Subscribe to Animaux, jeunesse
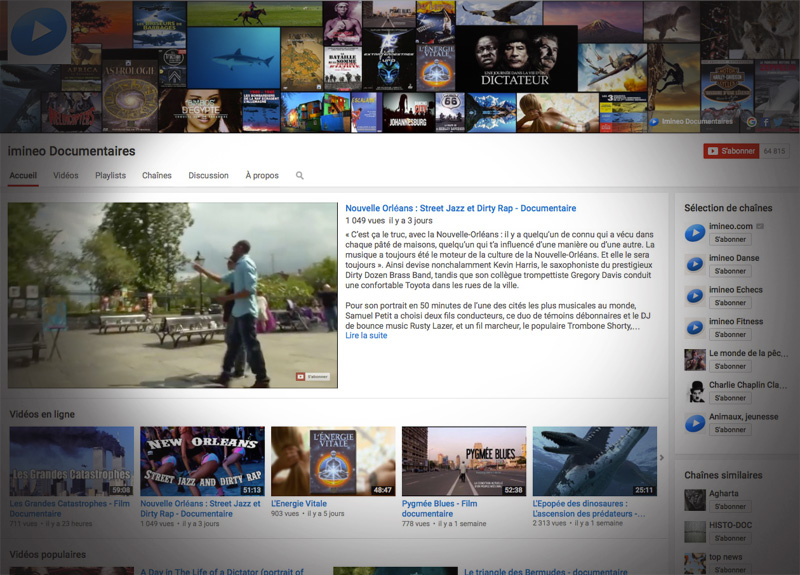Viewport: 800px width, 575px height. [730, 430]
